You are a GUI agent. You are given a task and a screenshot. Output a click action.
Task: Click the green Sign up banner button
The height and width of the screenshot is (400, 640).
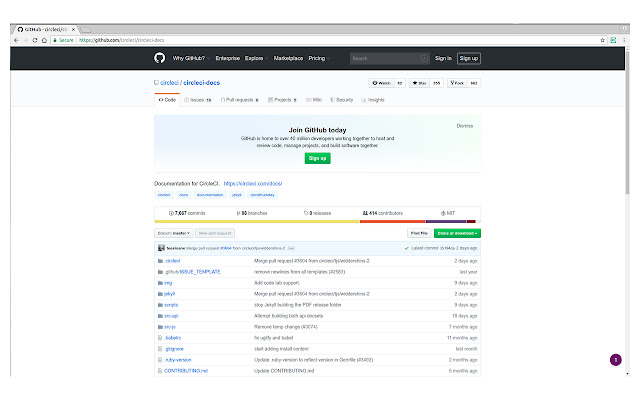click(318, 158)
